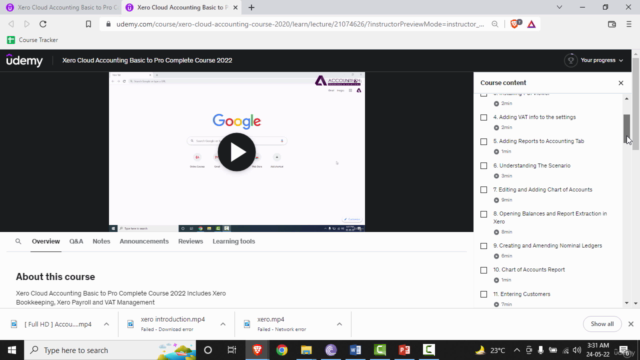640x360 pixels.
Task: Close the active Xero course tab
Action: pyautogui.click(x=235, y=7)
